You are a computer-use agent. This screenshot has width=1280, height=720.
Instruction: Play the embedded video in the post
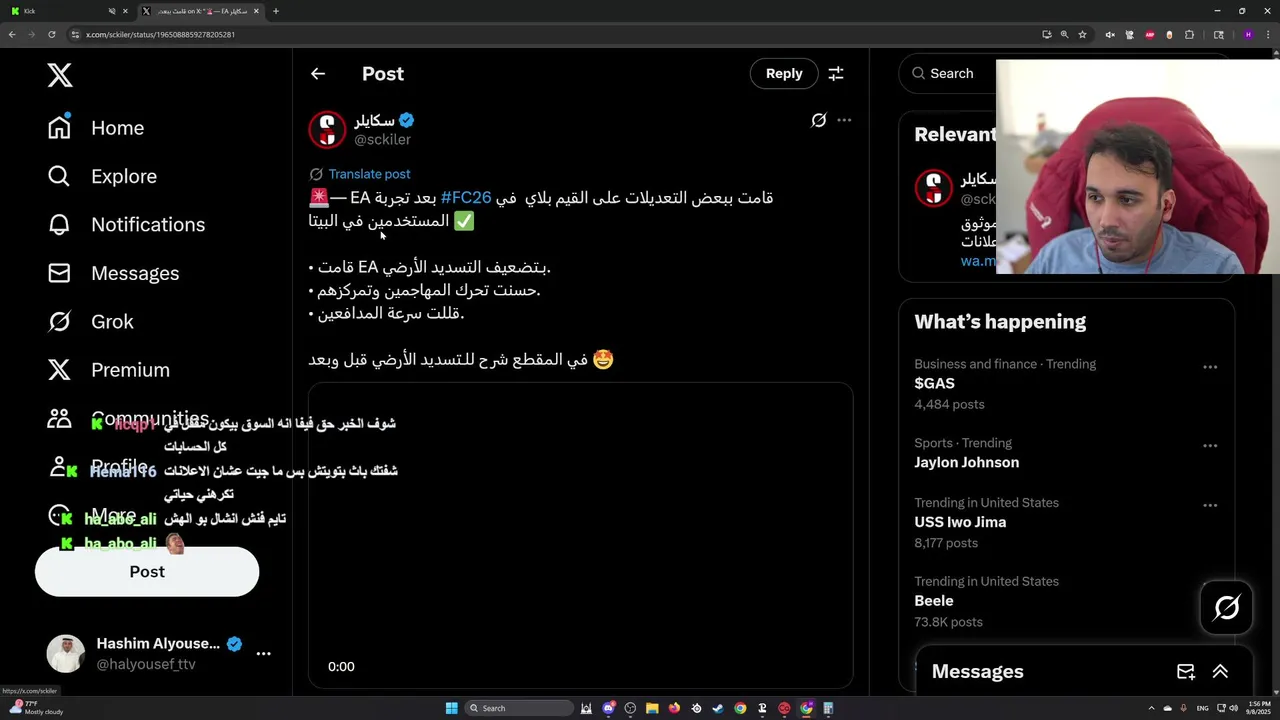pos(580,535)
